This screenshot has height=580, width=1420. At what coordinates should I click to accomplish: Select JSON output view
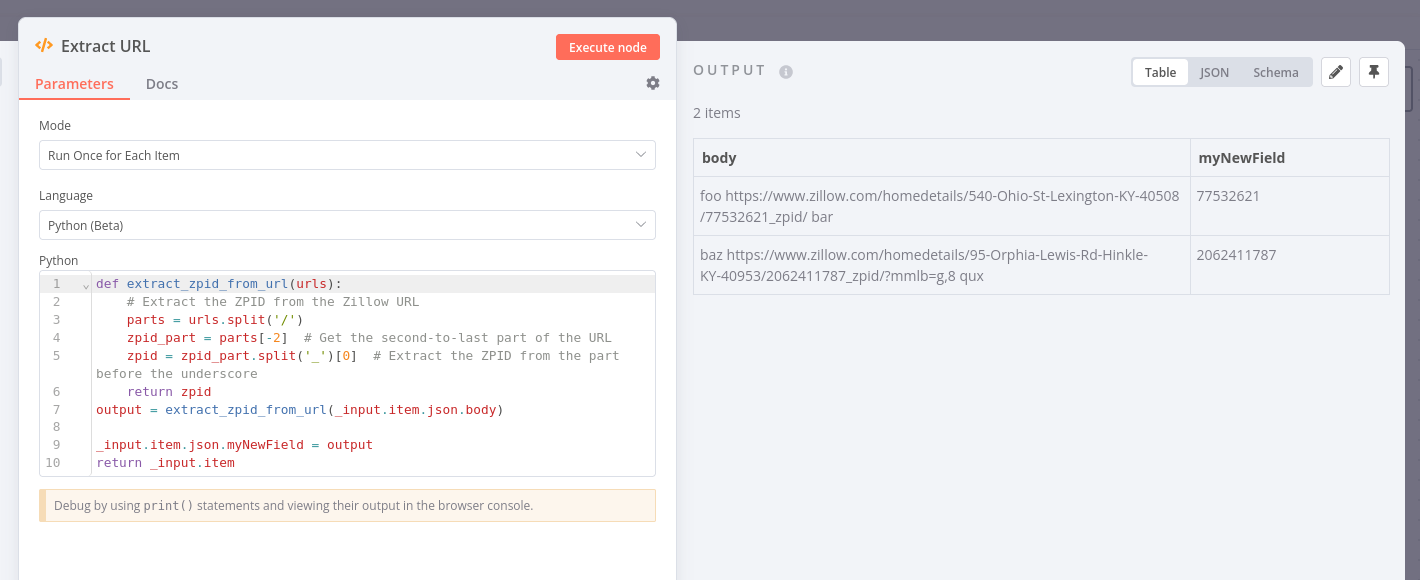pyautogui.click(x=1214, y=72)
